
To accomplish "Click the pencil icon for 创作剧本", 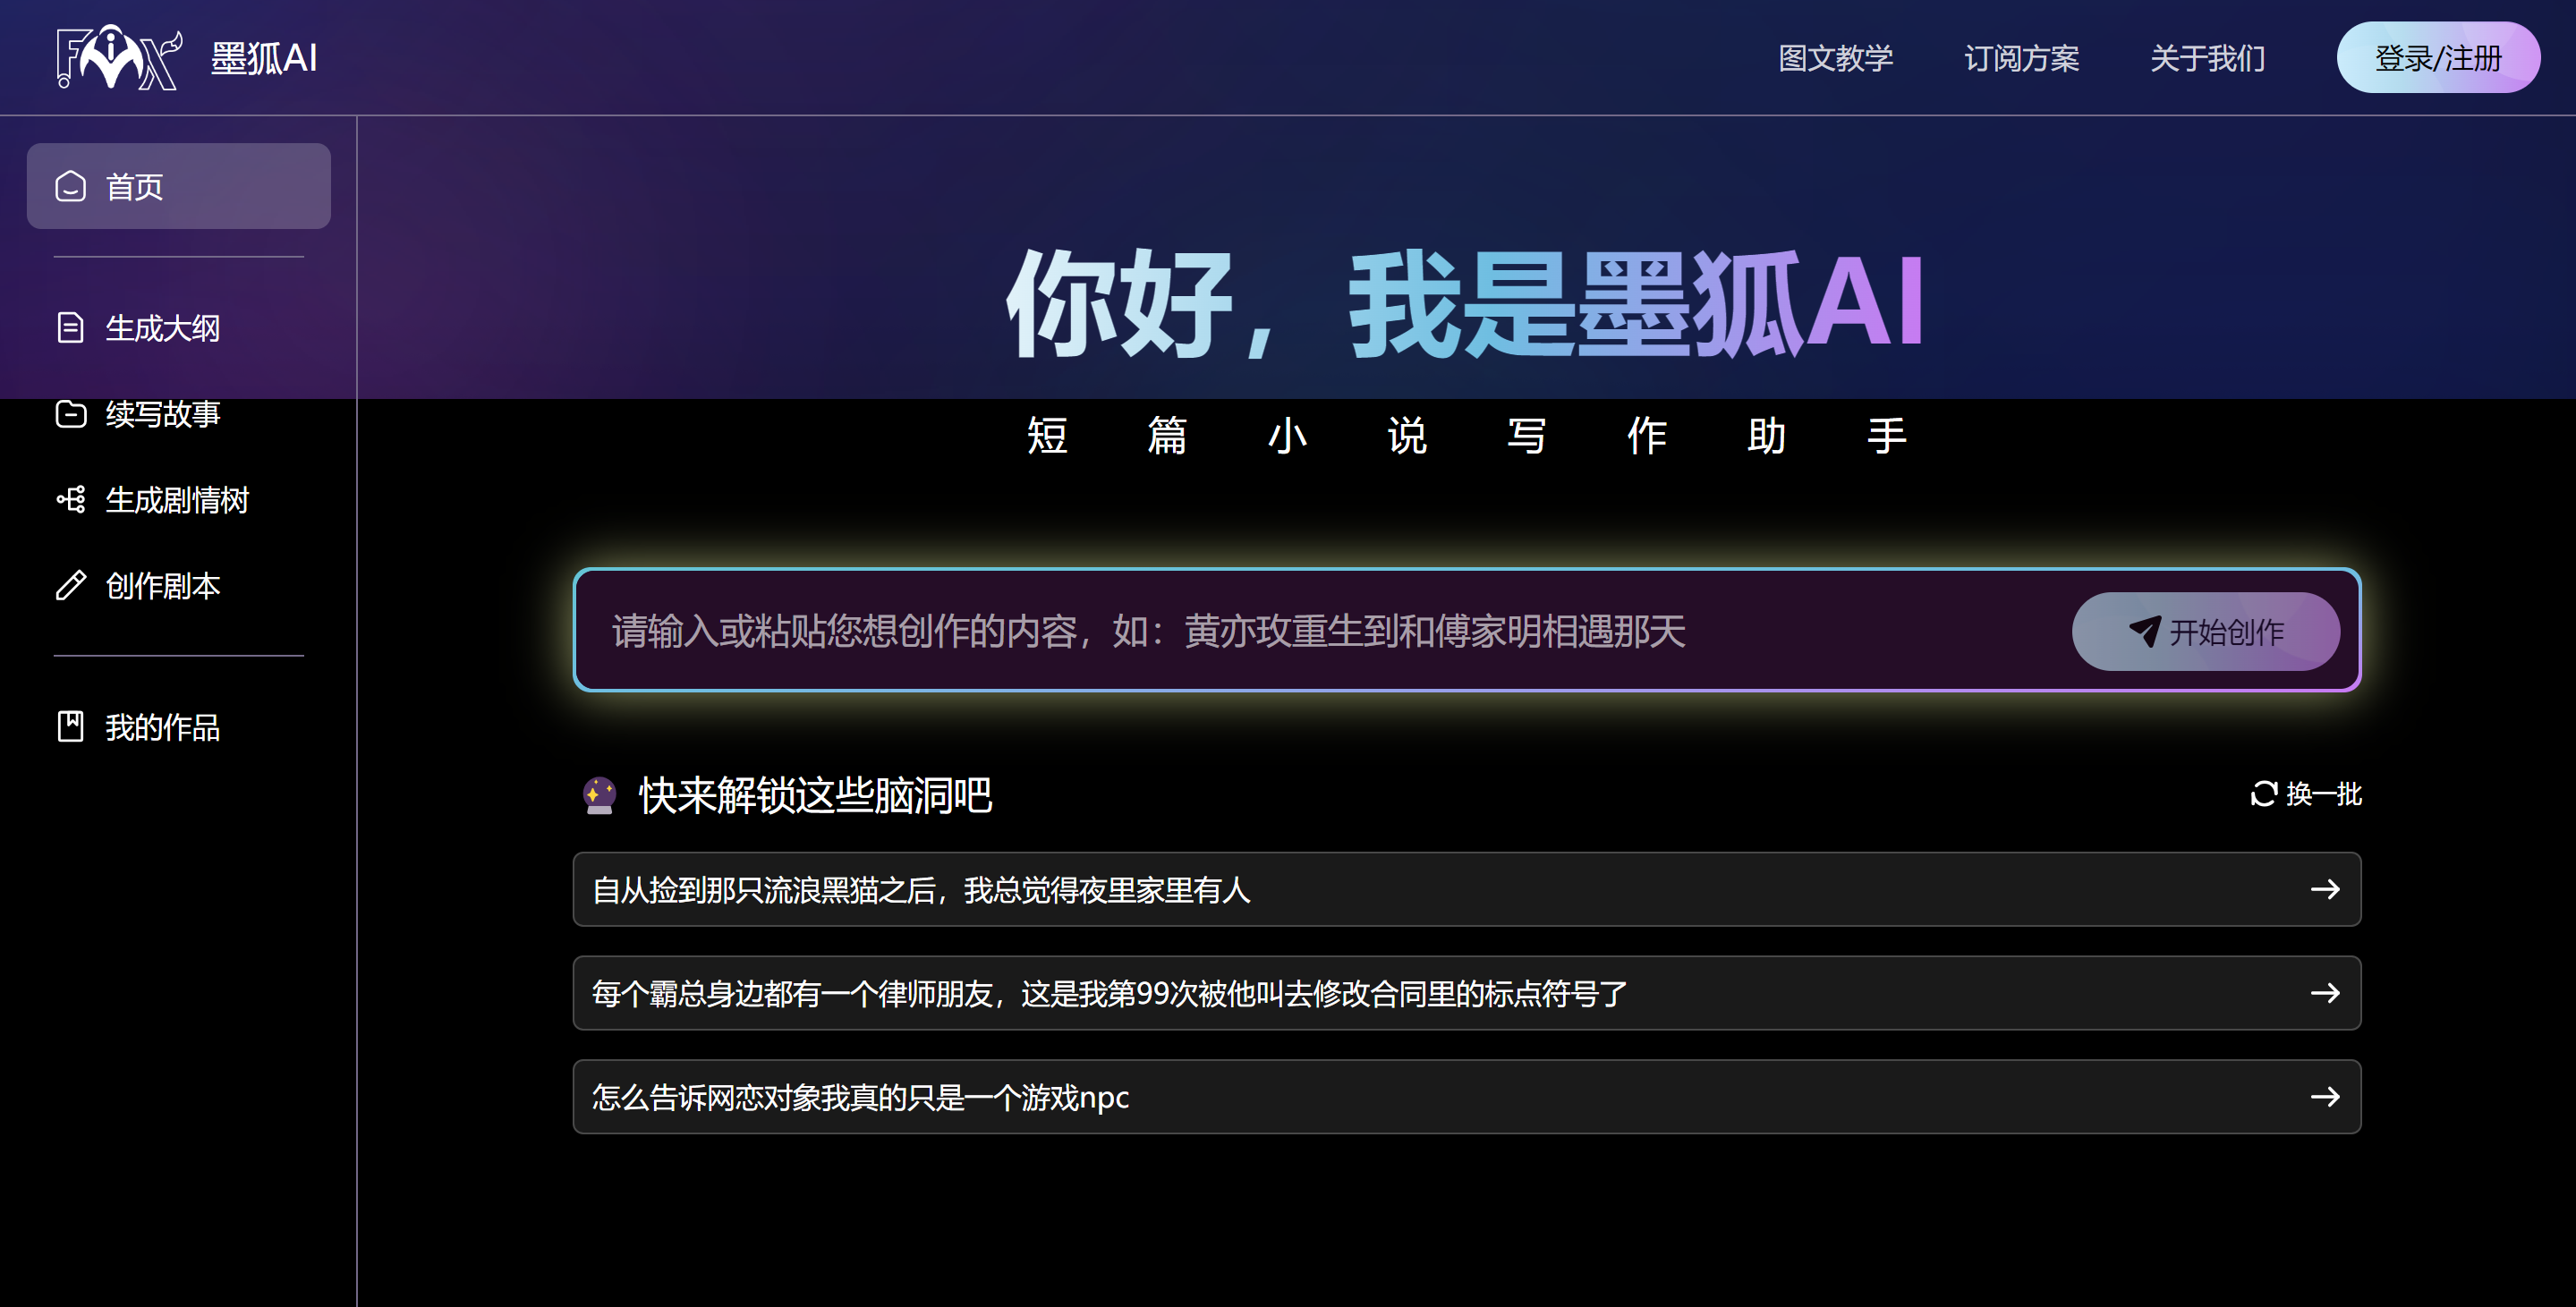I will point(70,586).
